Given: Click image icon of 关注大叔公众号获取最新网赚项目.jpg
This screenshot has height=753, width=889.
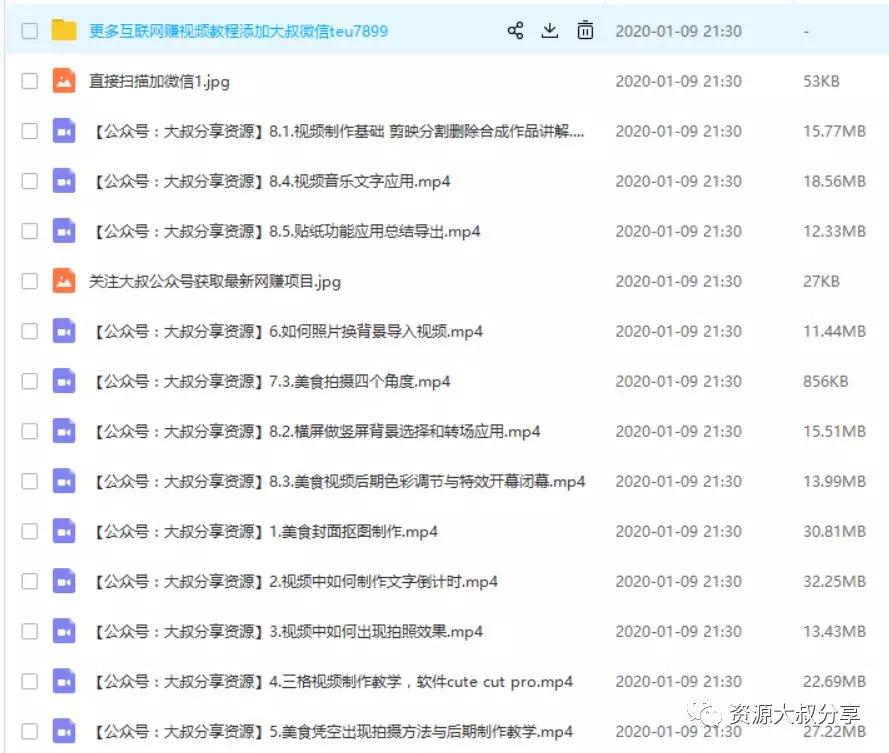Looking at the screenshot, I should point(64,281).
